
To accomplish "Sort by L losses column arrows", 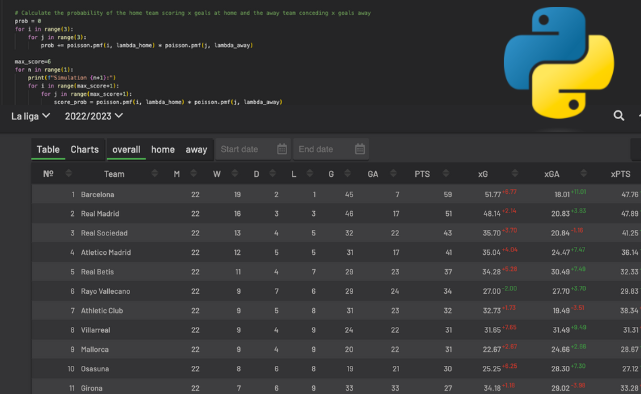I will coord(309,173).
